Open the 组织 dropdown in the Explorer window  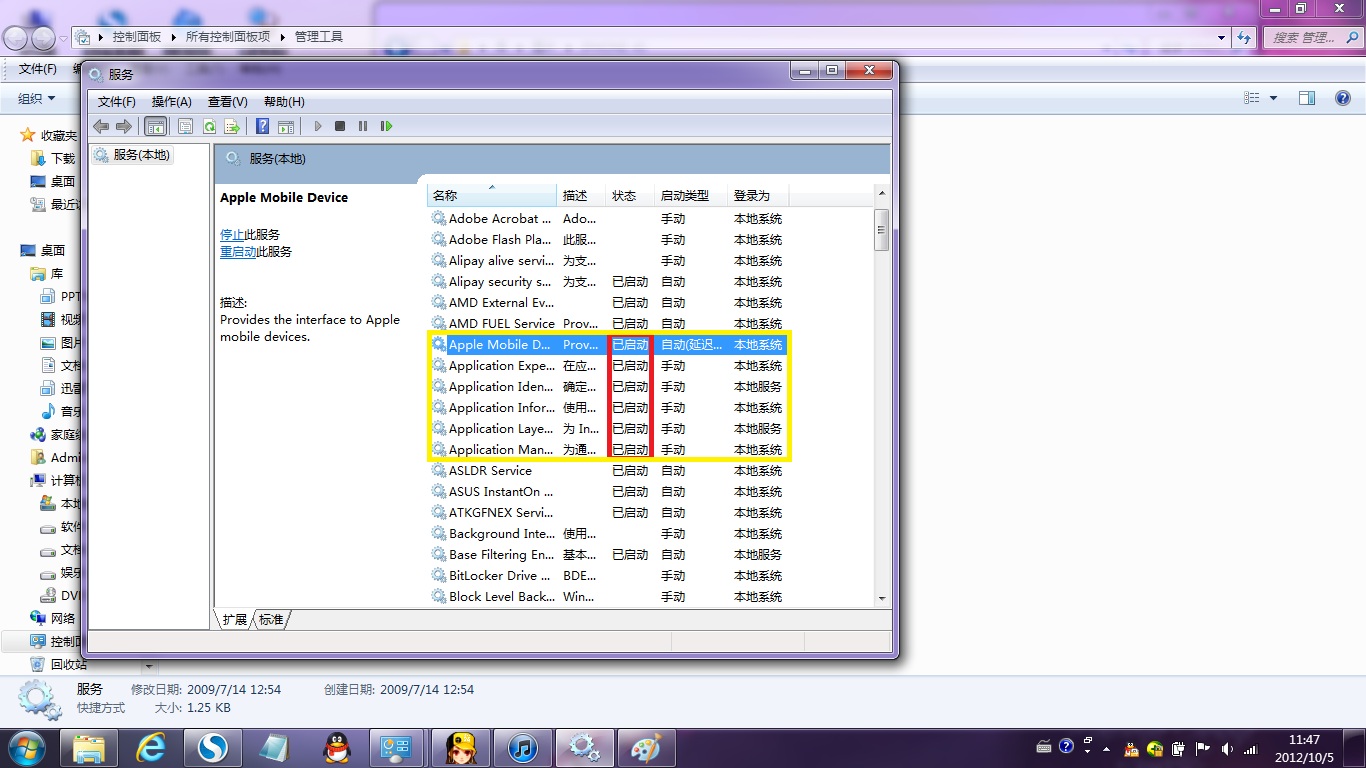point(37,98)
